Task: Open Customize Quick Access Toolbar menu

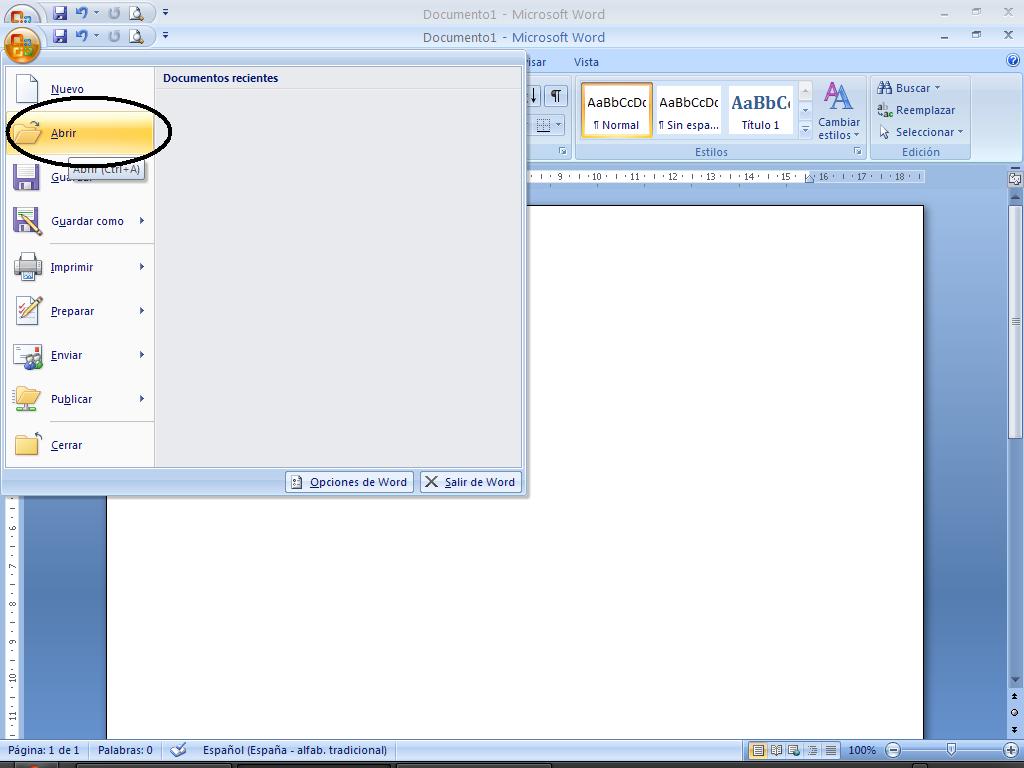Action: (x=165, y=36)
